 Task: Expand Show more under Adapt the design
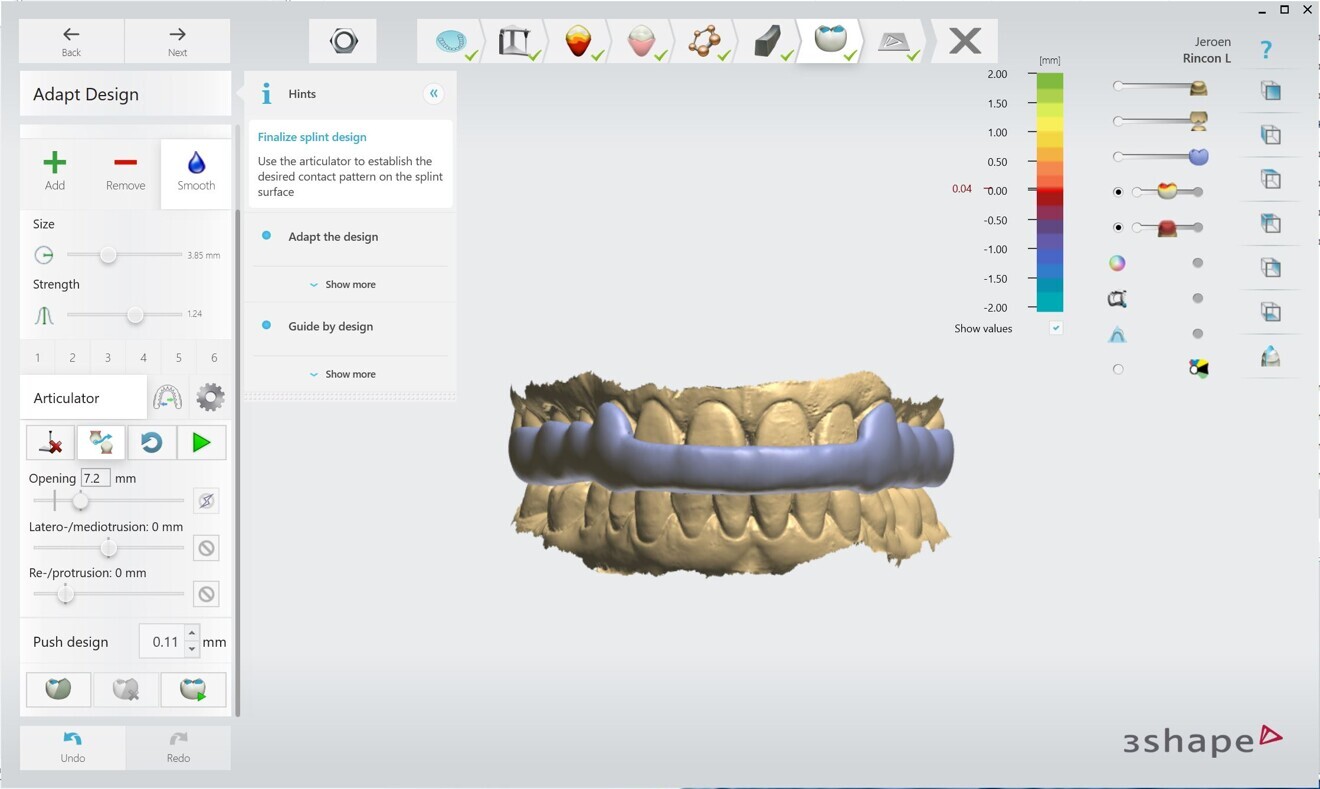[343, 285]
